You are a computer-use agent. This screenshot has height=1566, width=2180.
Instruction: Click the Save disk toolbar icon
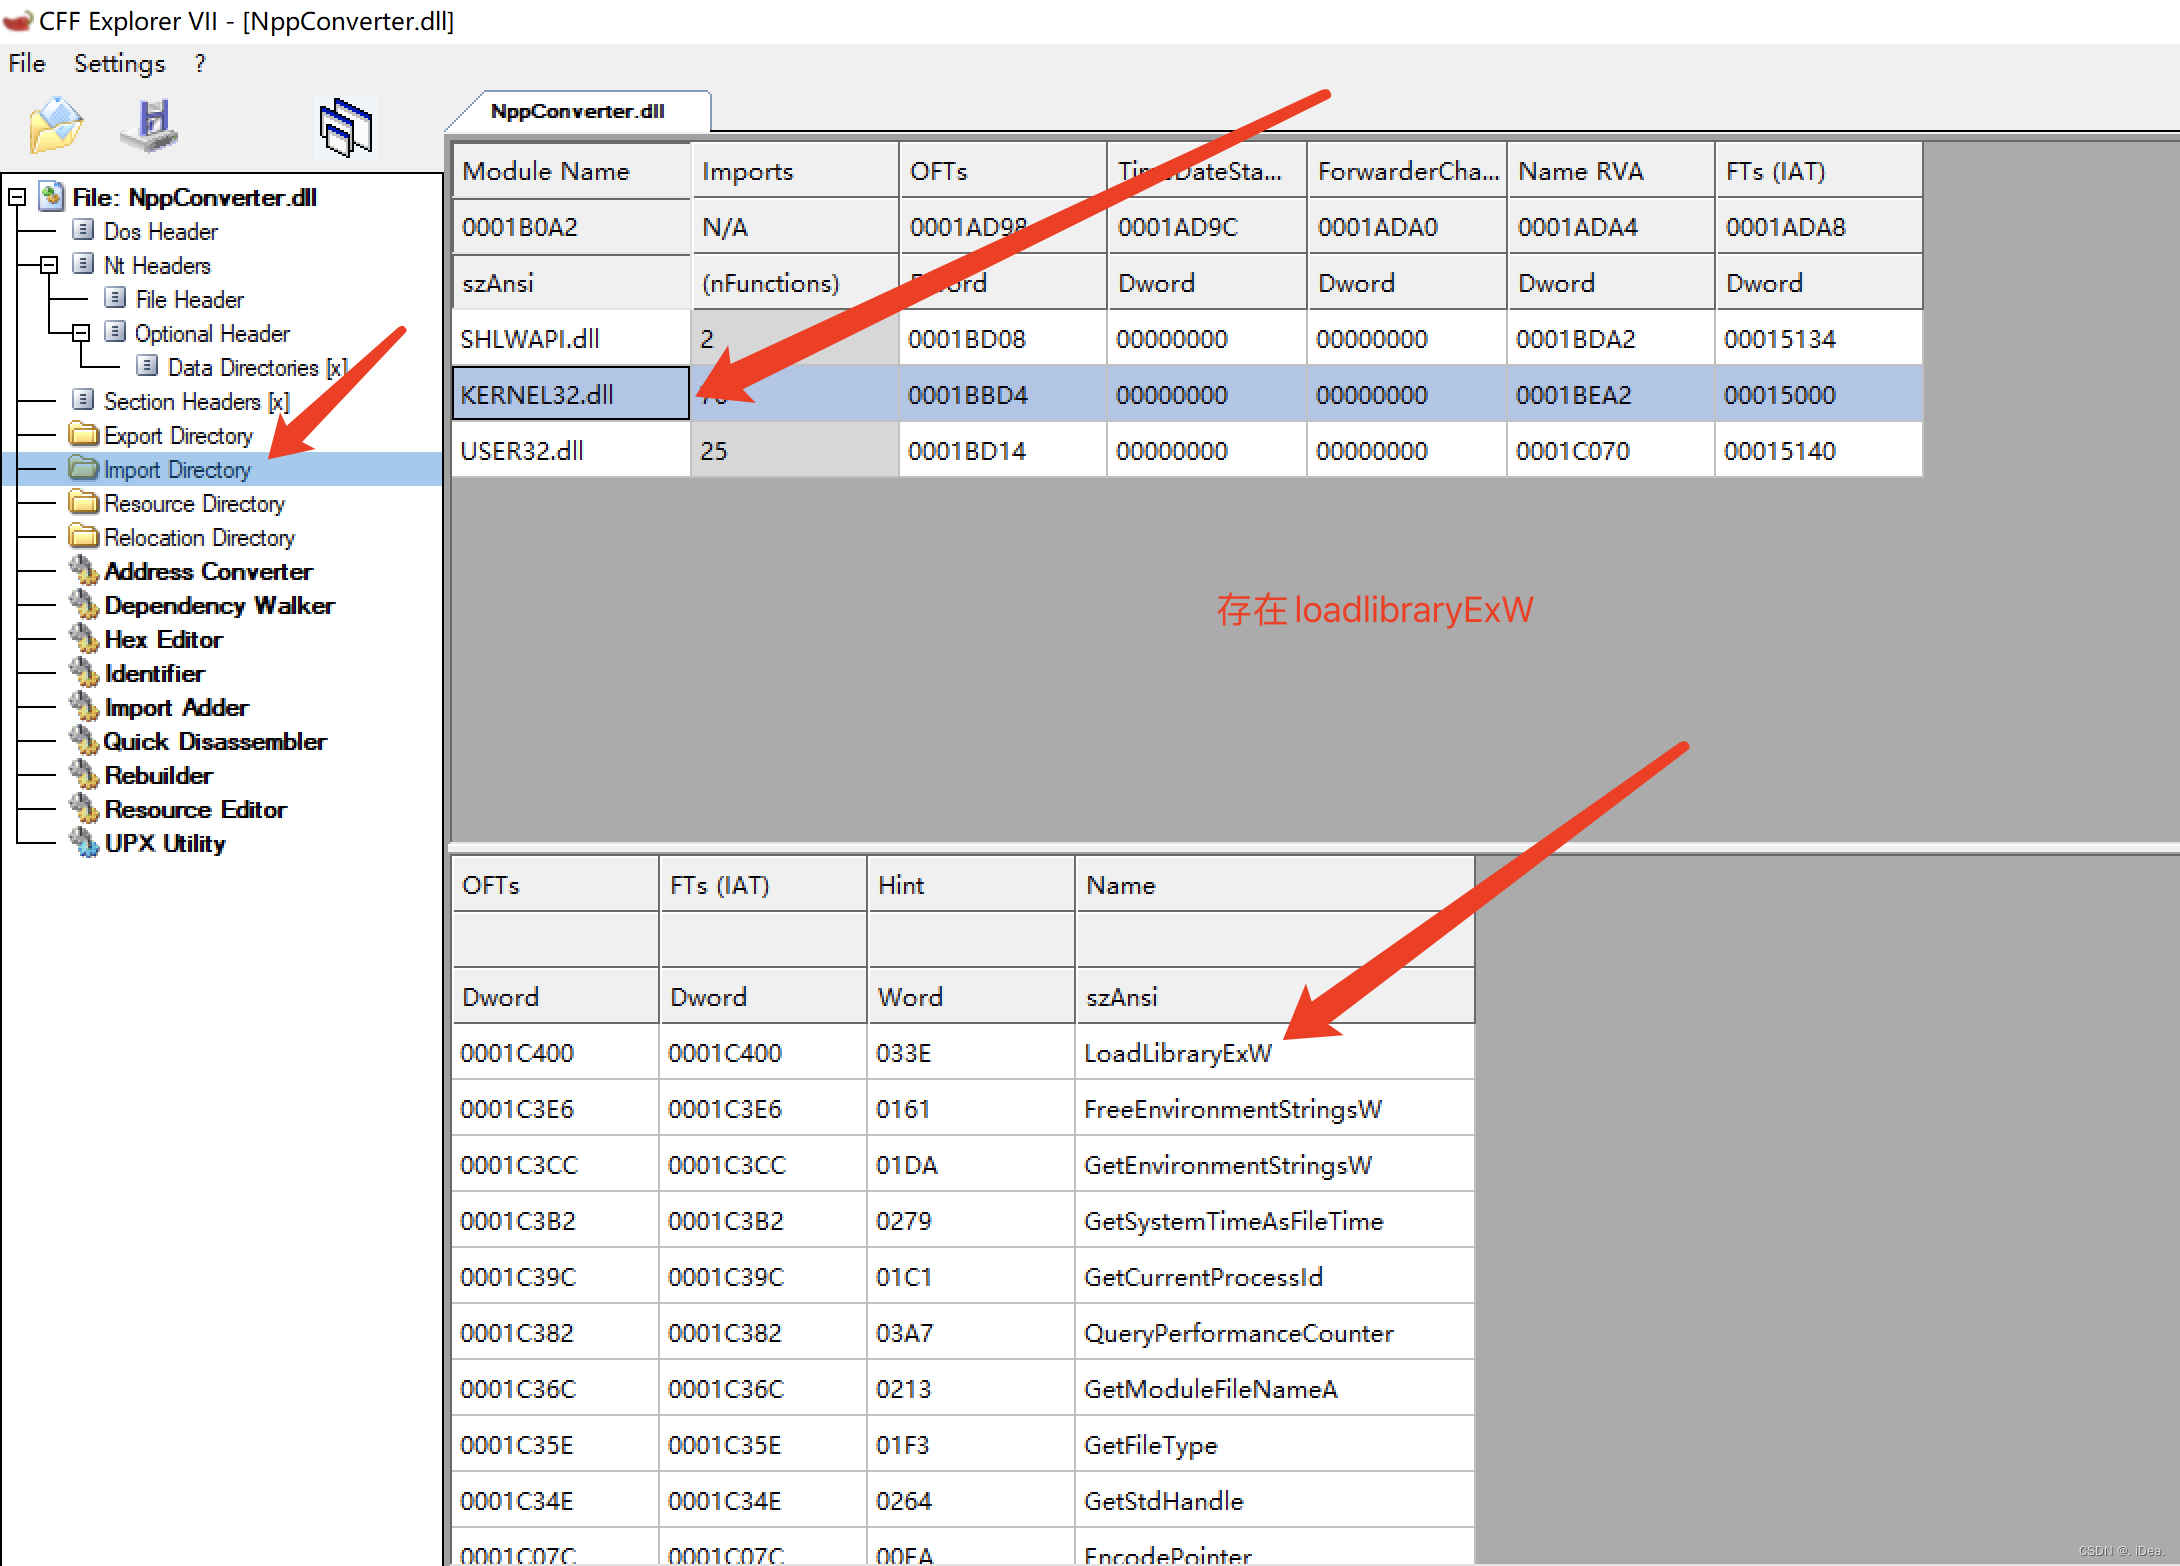[x=150, y=126]
